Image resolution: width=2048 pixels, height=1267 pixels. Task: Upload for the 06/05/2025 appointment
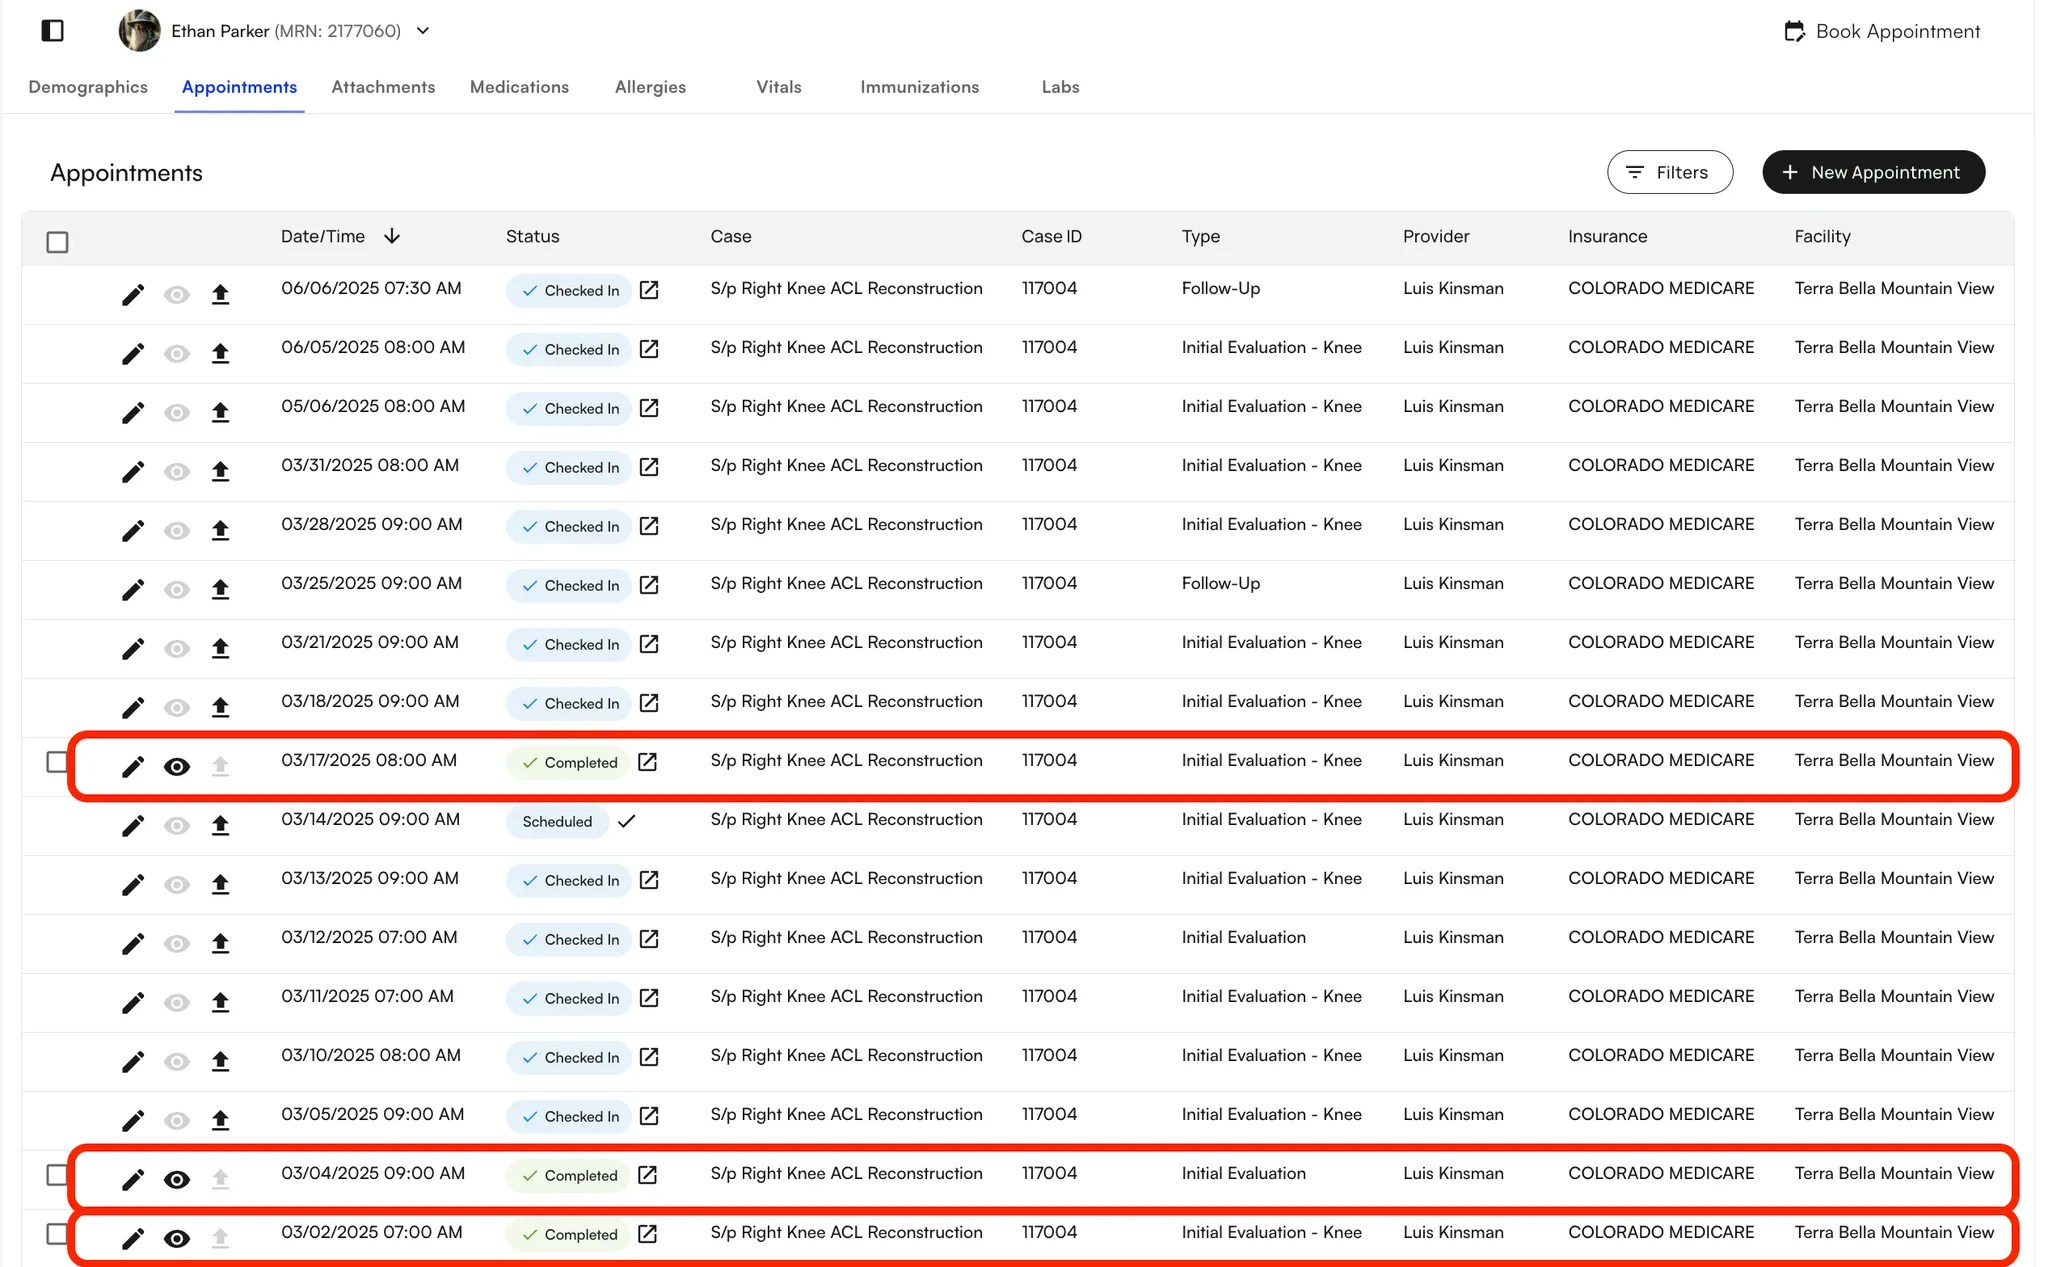[x=220, y=353]
